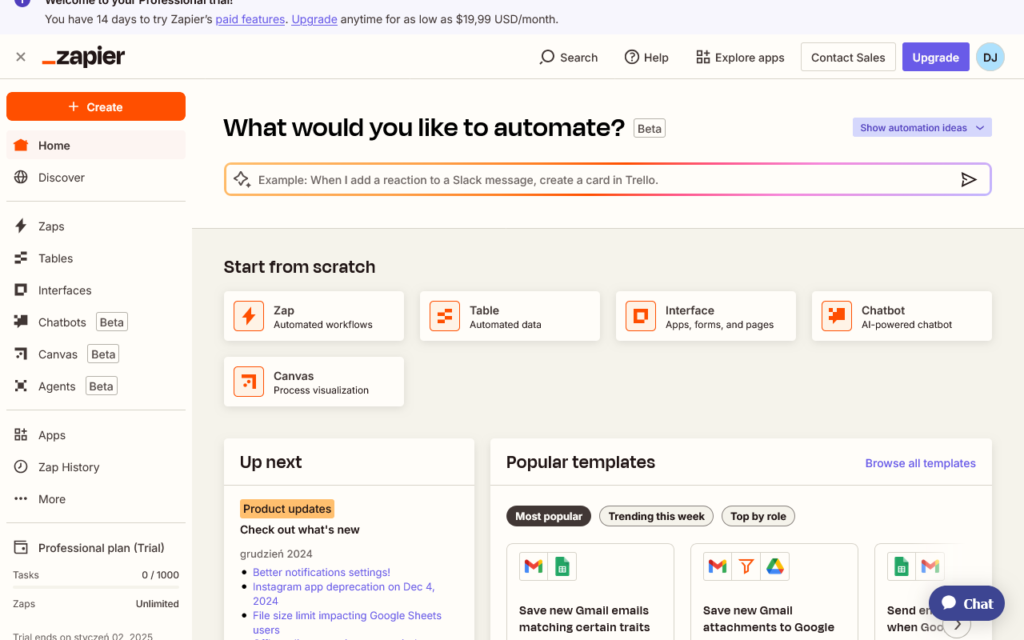The height and width of the screenshot is (640, 1024).
Task: Create a new Canvas from scratch
Action: 313,382
